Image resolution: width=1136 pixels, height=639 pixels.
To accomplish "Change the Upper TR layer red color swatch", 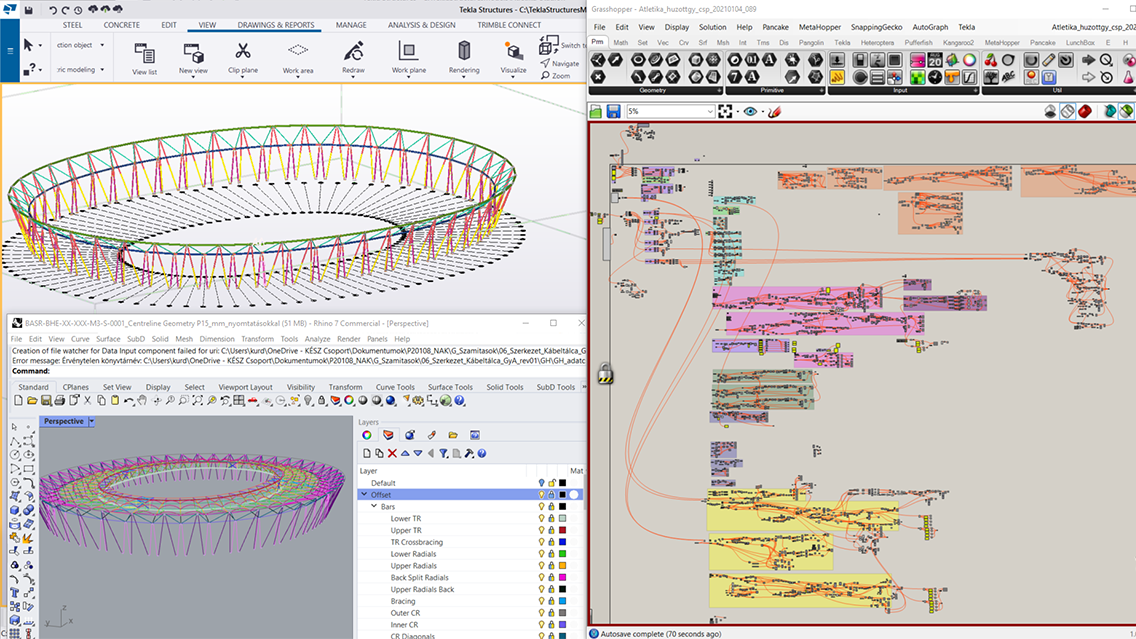I will (x=562, y=530).
